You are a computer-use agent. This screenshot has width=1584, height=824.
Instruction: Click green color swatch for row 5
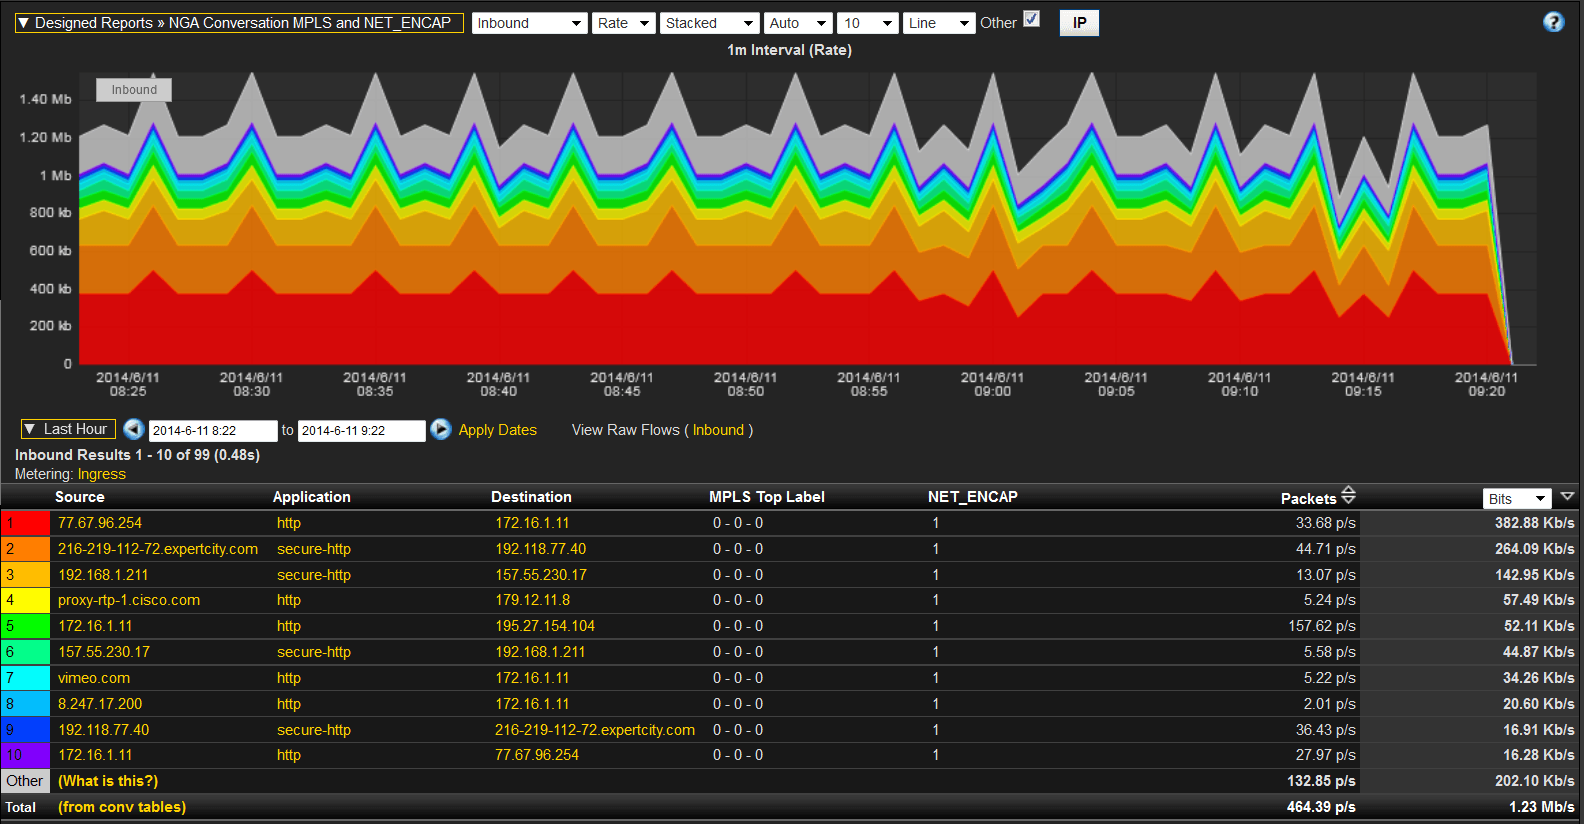pos(26,626)
